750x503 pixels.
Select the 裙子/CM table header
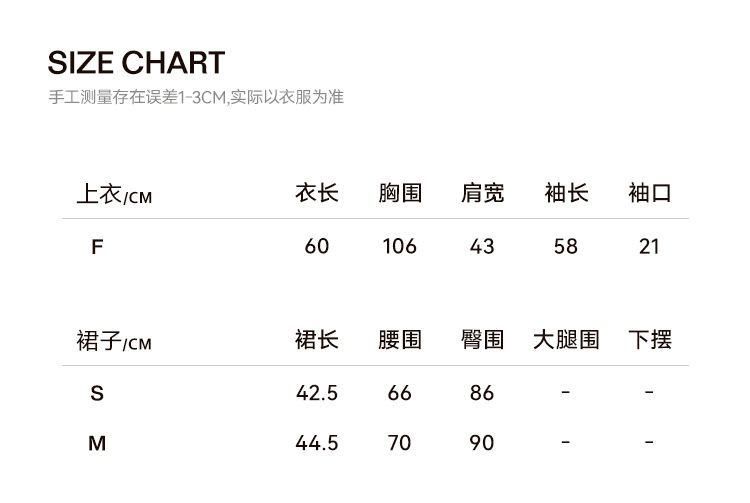(x=114, y=341)
